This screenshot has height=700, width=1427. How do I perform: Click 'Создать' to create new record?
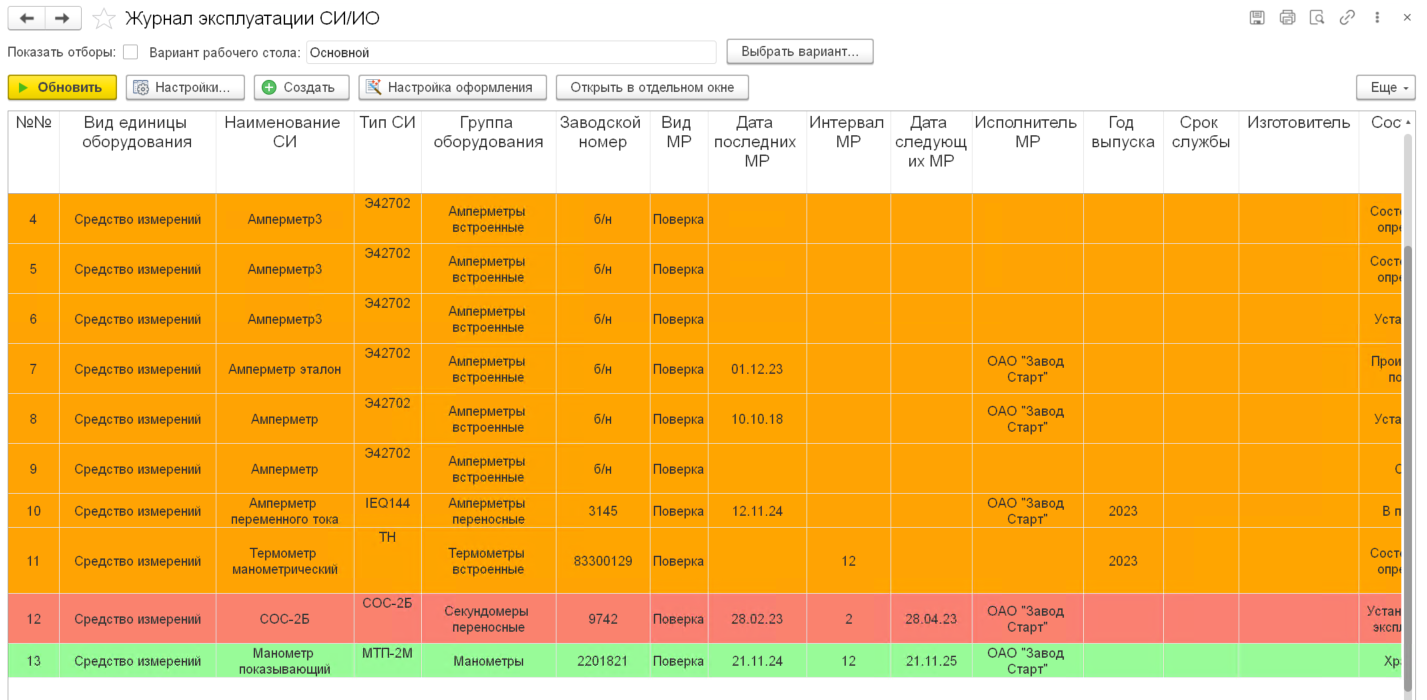tap(301, 88)
